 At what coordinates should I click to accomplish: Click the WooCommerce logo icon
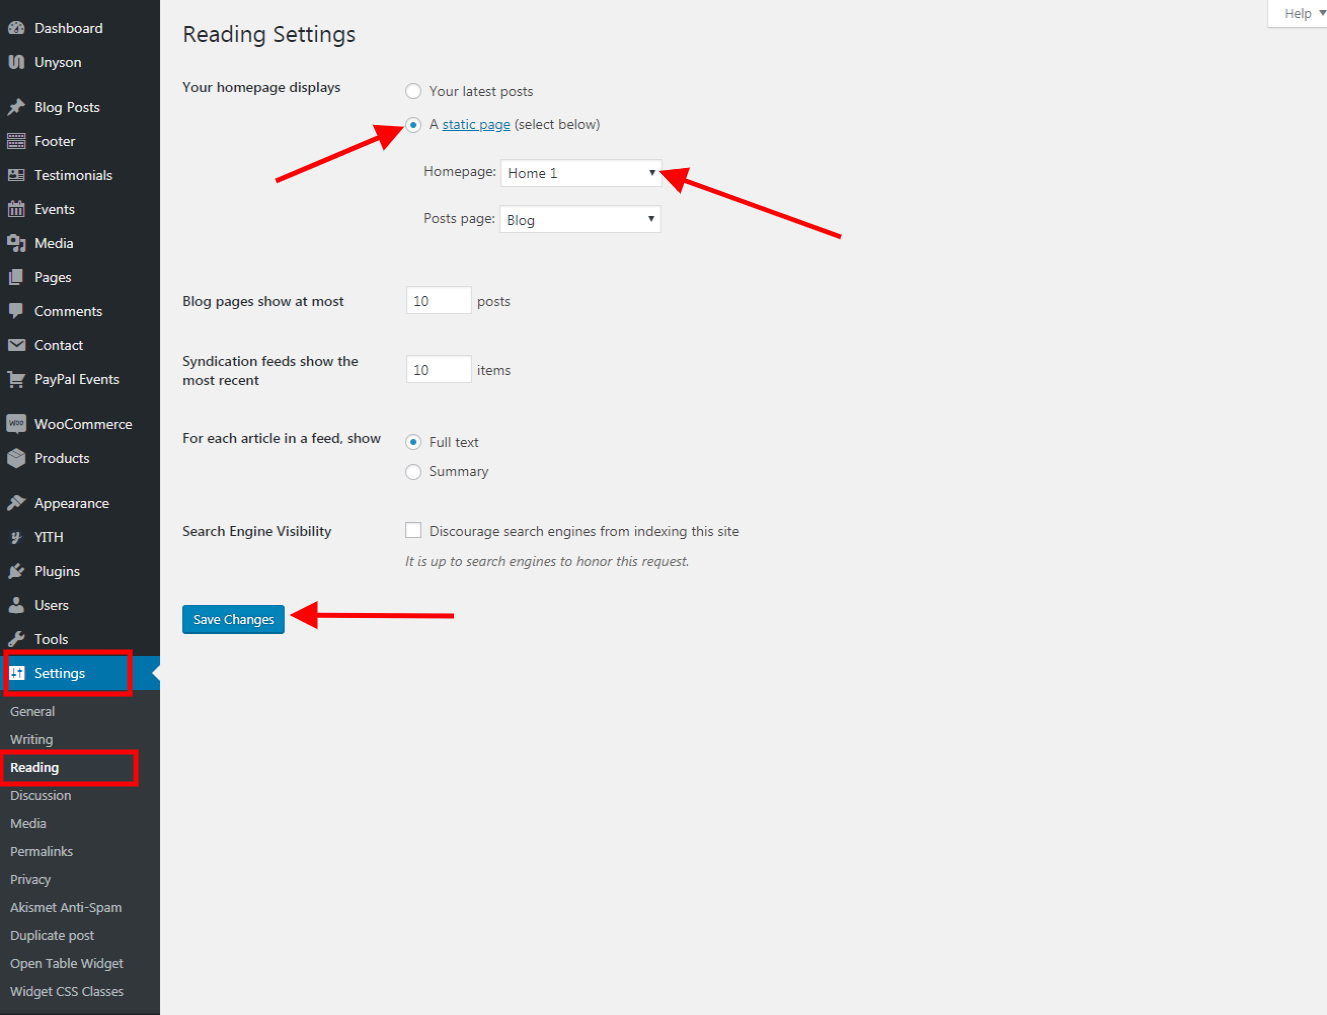[16, 424]
